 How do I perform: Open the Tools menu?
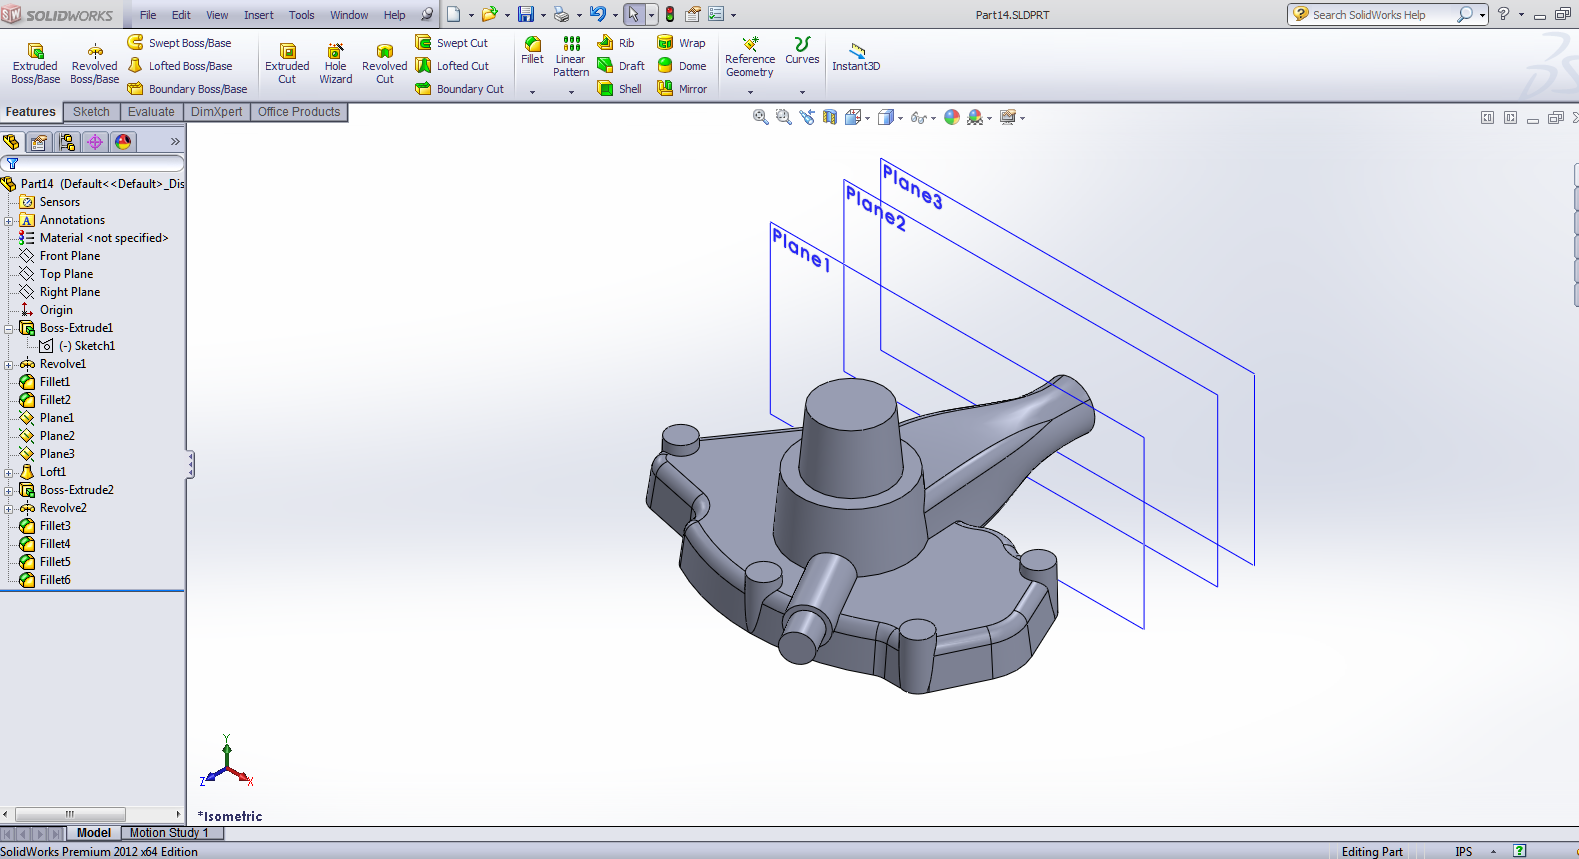(x=301, y=15)
